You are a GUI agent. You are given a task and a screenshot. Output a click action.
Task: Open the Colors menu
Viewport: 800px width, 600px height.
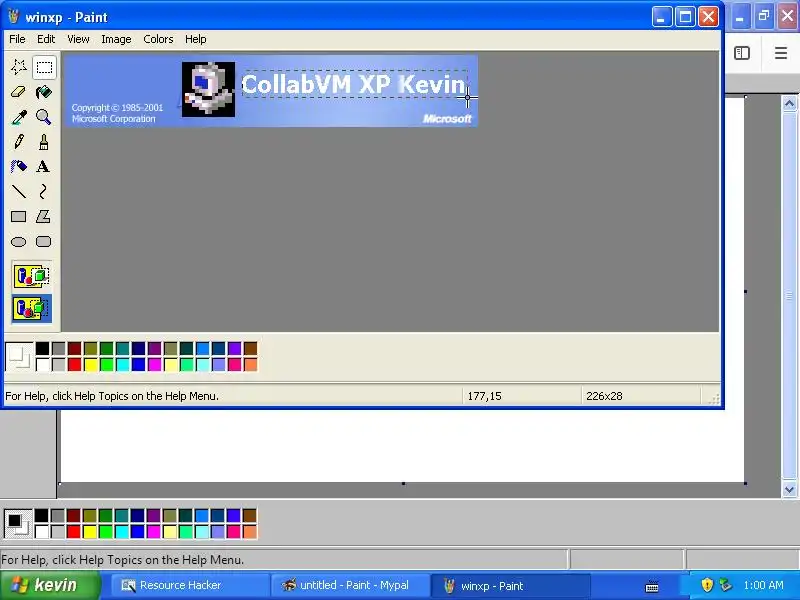click(158, 39)
